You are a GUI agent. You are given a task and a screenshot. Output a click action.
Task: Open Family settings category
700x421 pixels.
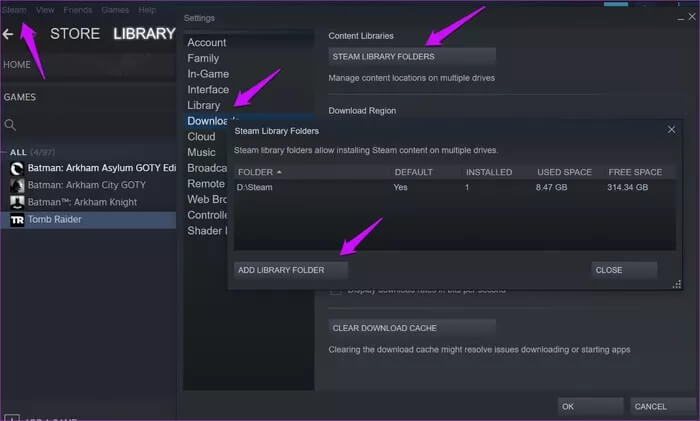click(203, 58)
